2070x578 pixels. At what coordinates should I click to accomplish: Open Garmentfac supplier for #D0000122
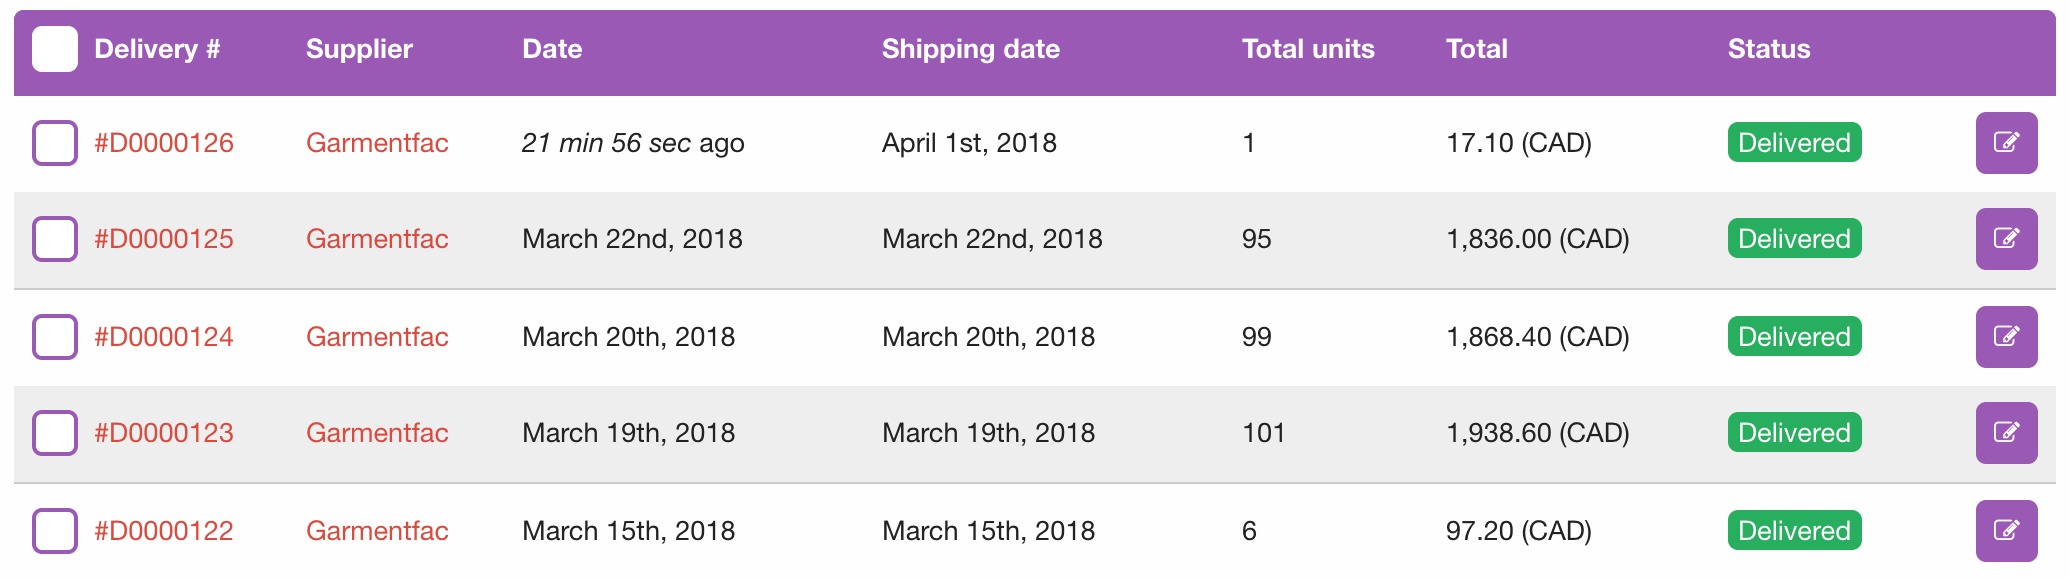pyautogui.click(x=377, y=531)
